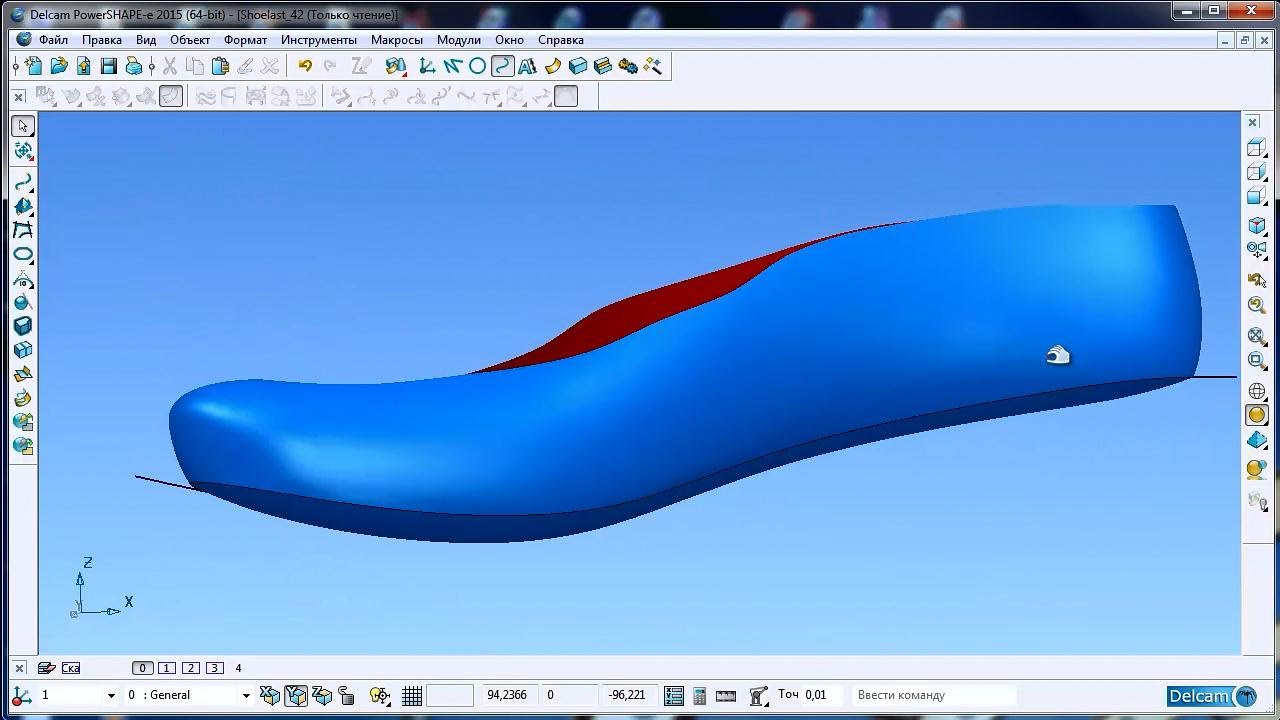Open the text annotation tool

528,66
